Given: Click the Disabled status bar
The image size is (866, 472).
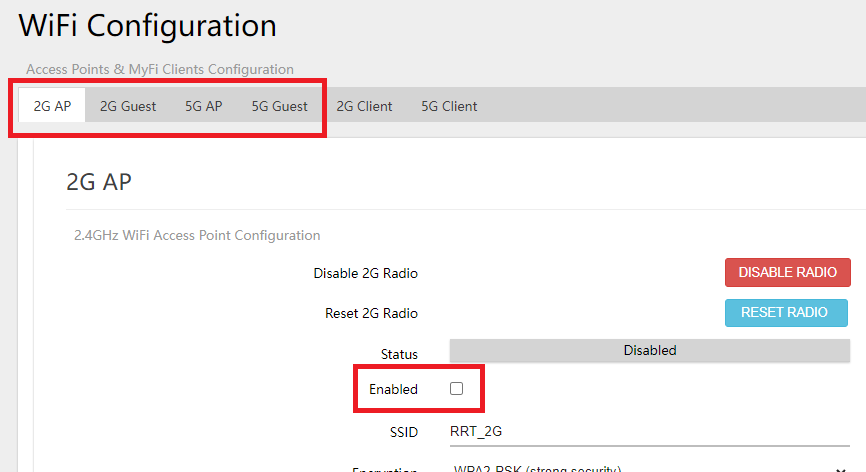Looking at the screenshot, I should pyautogui.click(x=649, y=351).
